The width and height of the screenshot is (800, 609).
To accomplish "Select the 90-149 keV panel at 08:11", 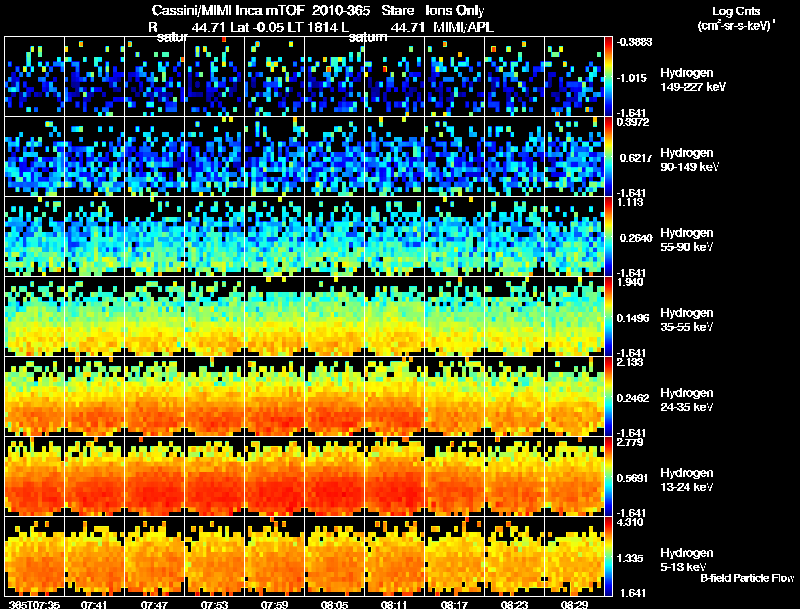I will click(x=394, y=156).
